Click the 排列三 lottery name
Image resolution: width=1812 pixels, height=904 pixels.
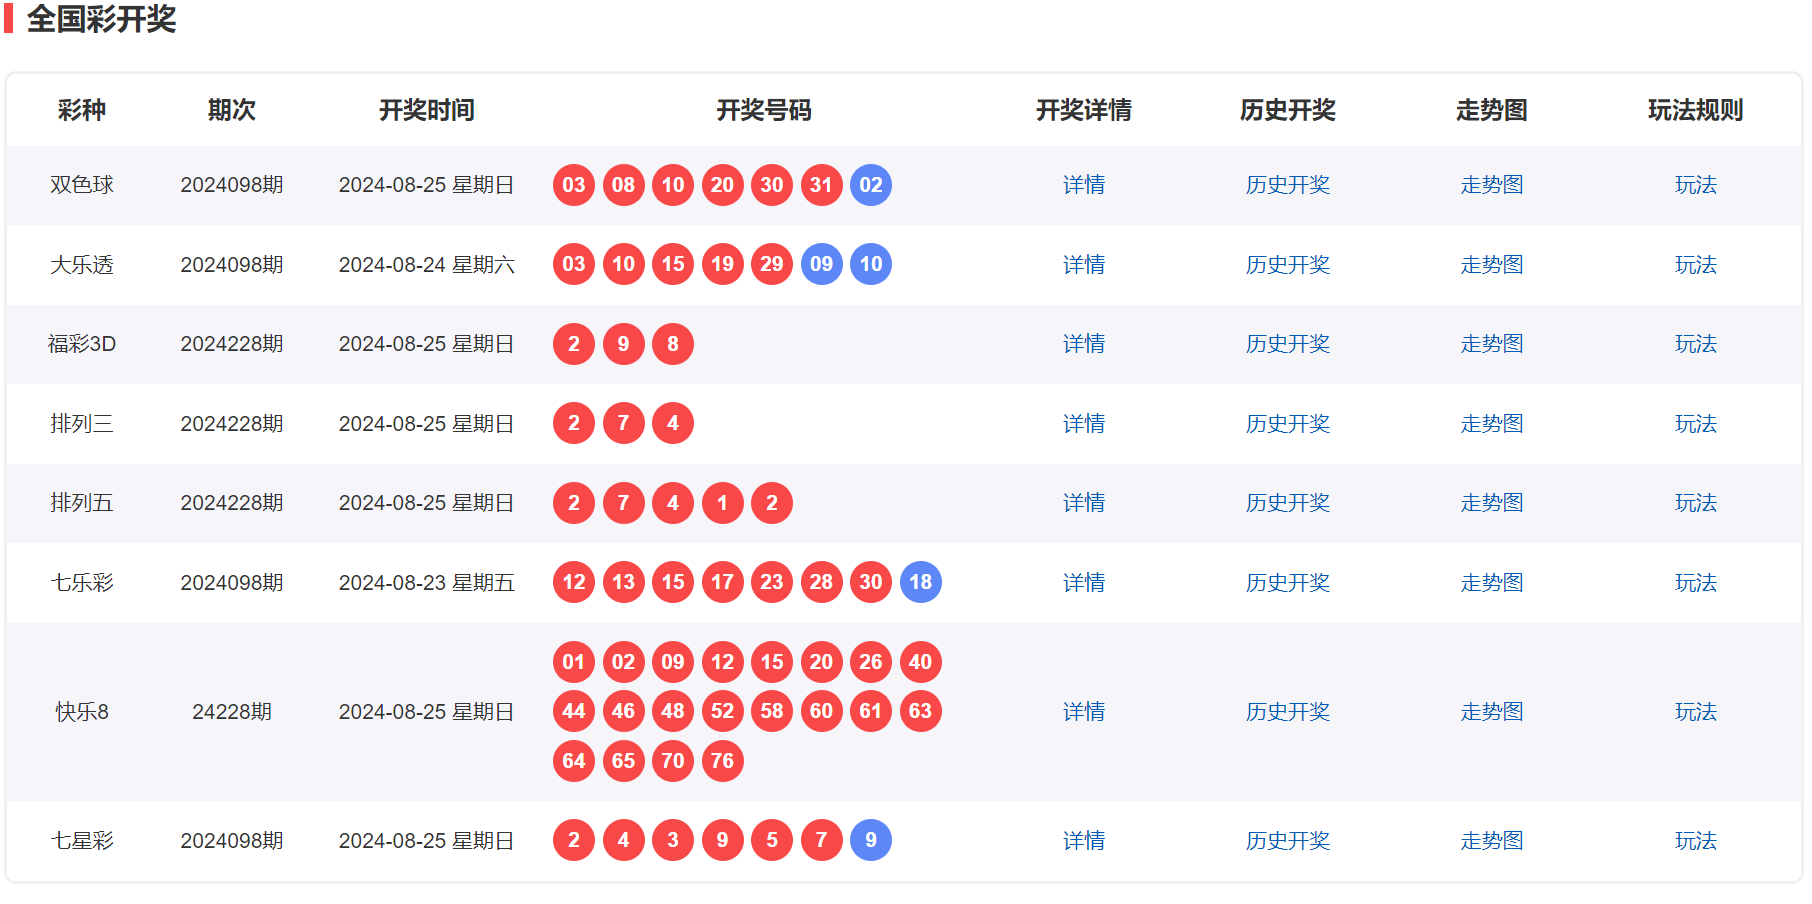click(82, 424)
